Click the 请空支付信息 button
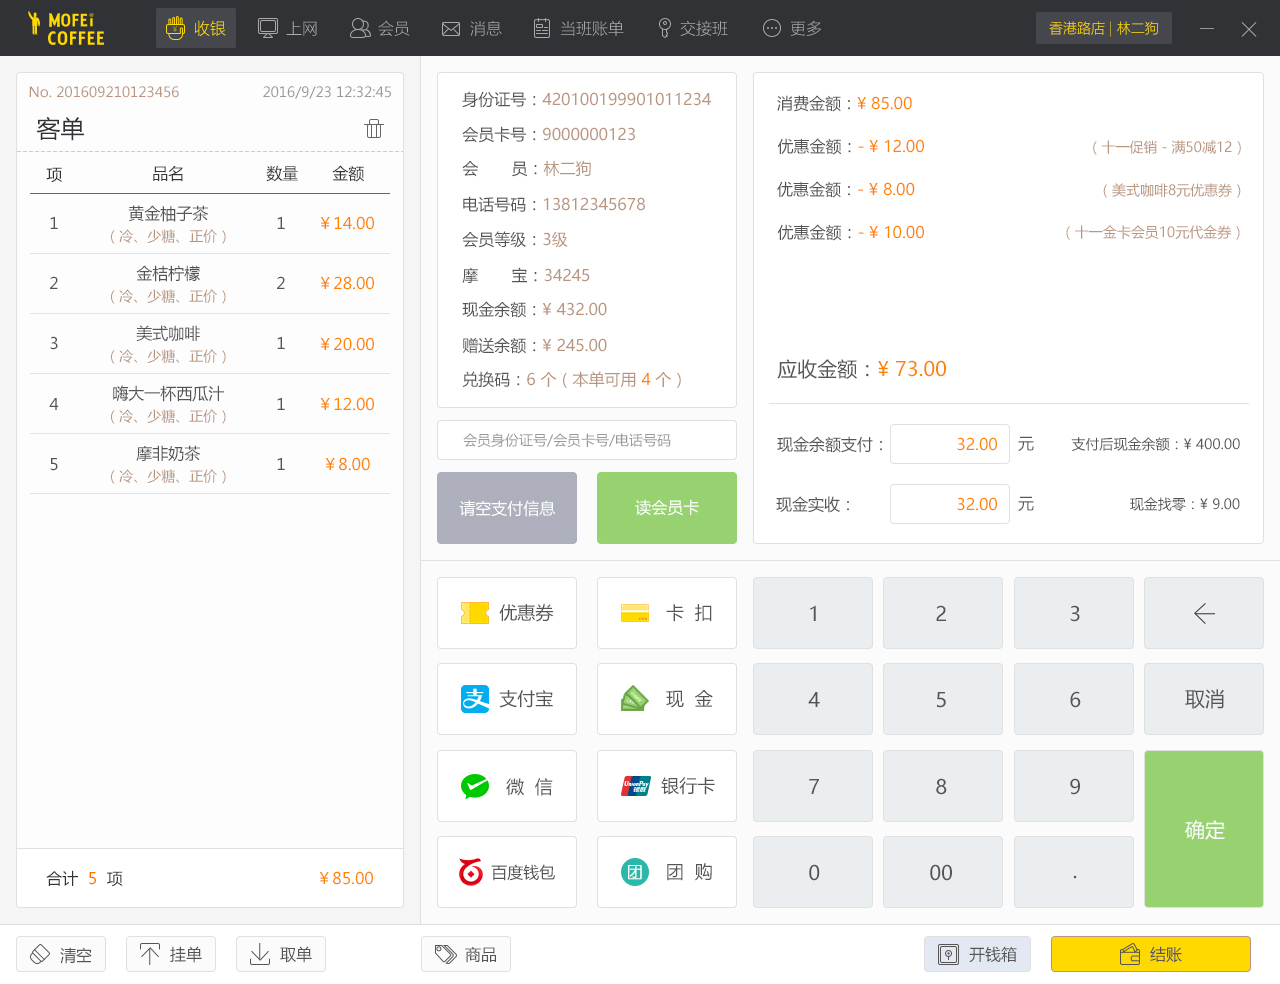1280x984 pixels. [507, 508]
